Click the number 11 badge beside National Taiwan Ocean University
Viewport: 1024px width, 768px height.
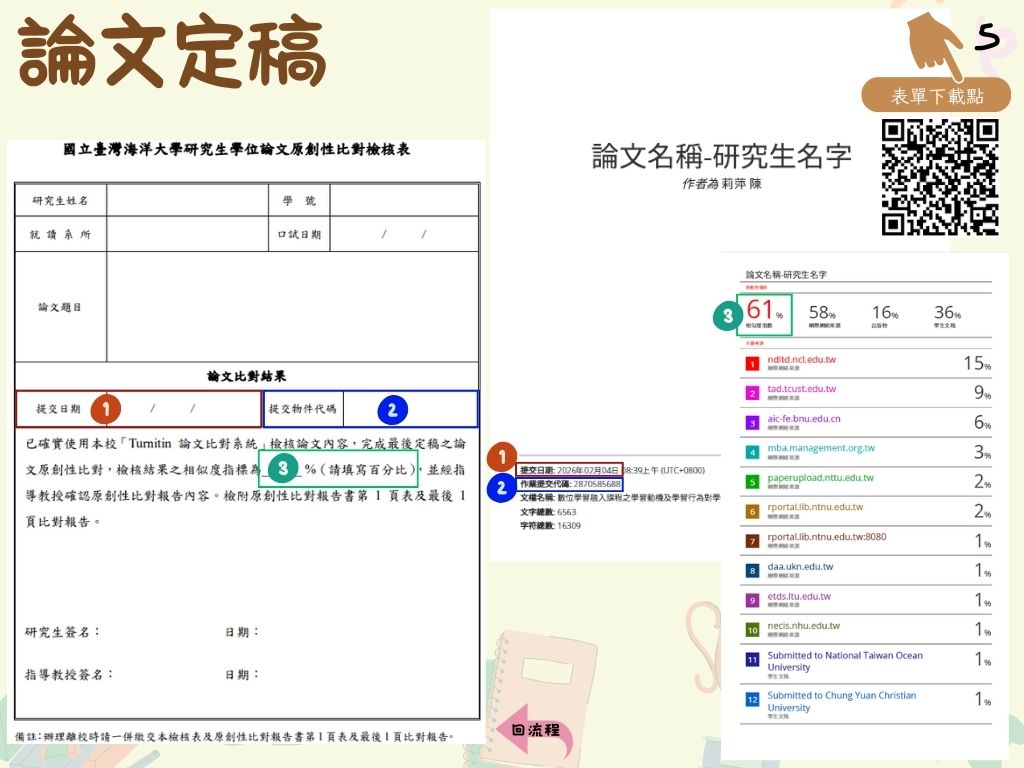pos(753,661)
